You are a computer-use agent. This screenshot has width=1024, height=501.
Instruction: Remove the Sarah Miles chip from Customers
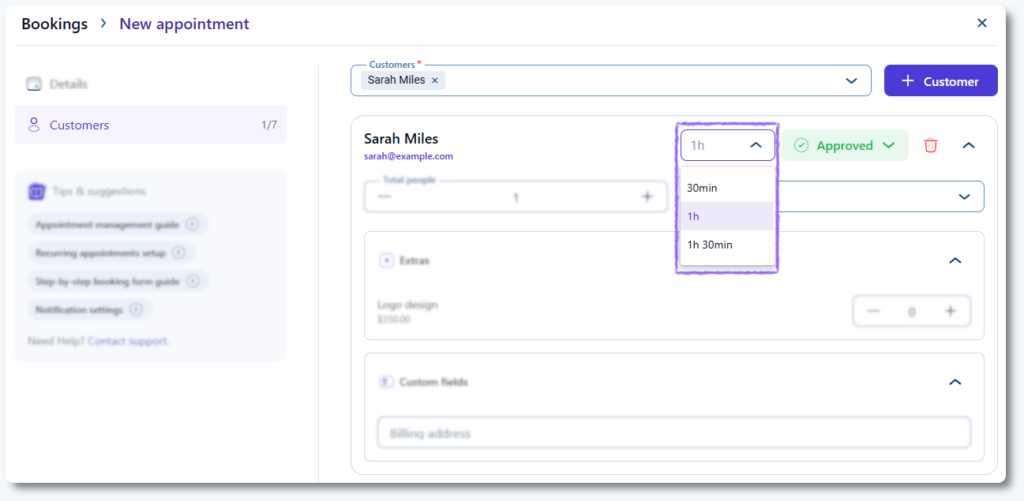[x=435, y=80]
